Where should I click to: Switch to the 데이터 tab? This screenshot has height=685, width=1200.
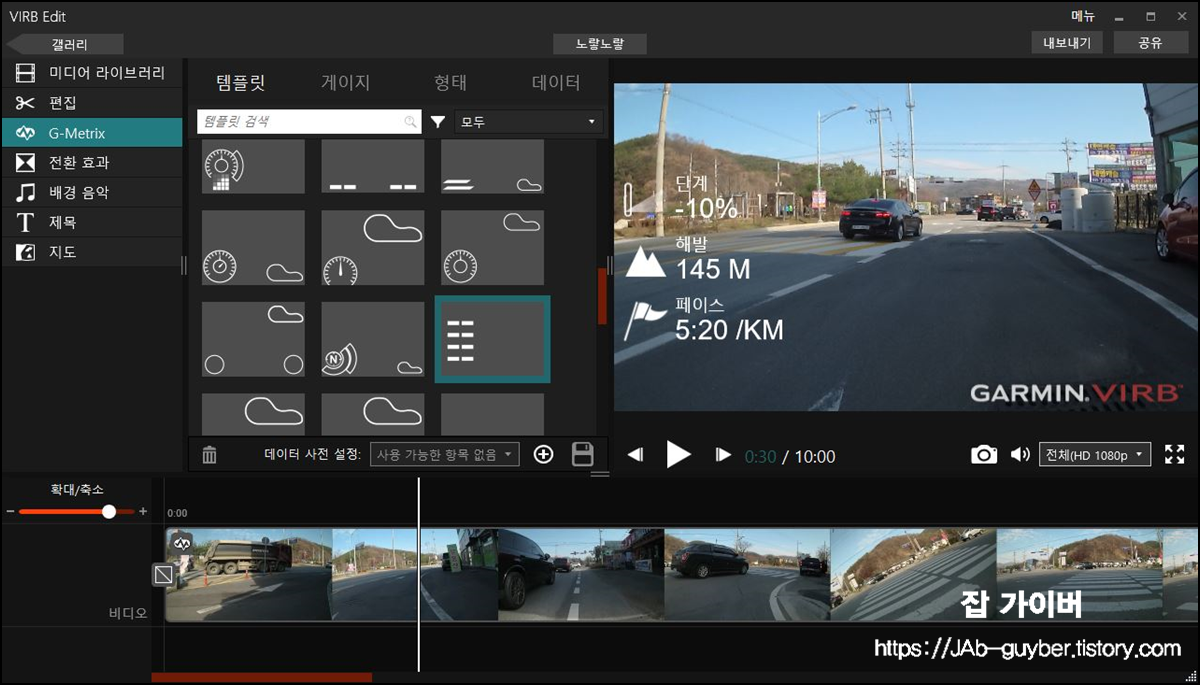pyautogui.click(x=556, y=83)
